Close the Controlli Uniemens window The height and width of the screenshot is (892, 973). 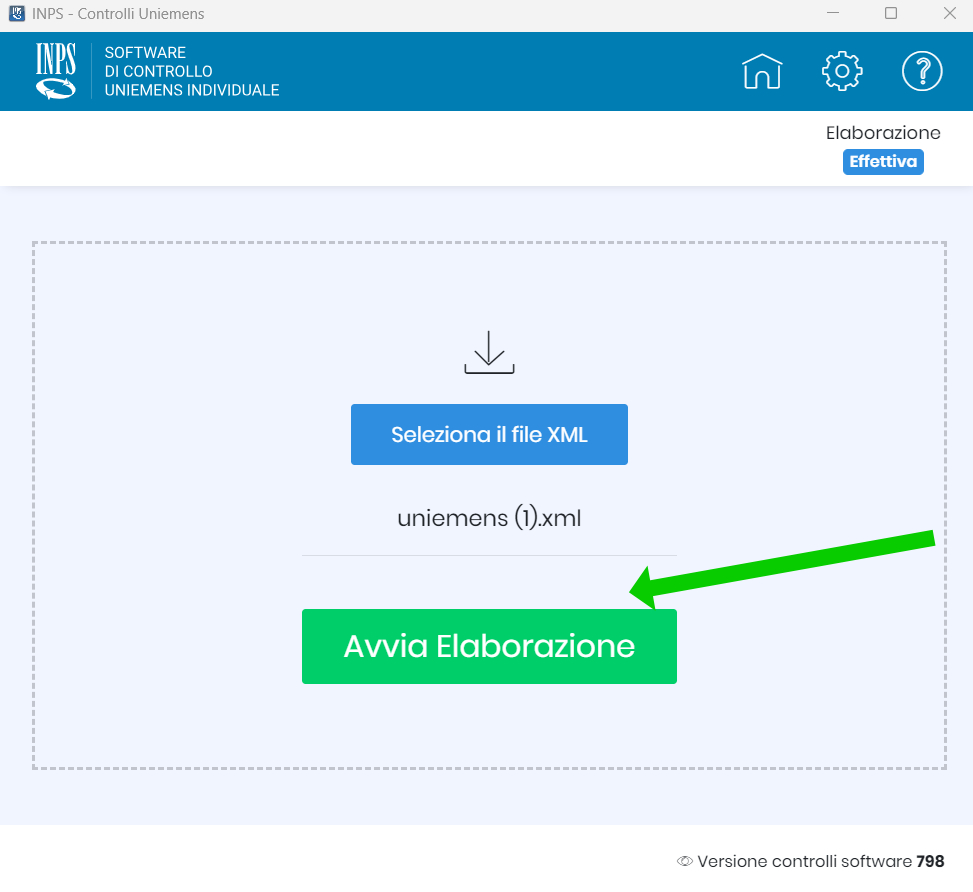[x=949, y=14]
